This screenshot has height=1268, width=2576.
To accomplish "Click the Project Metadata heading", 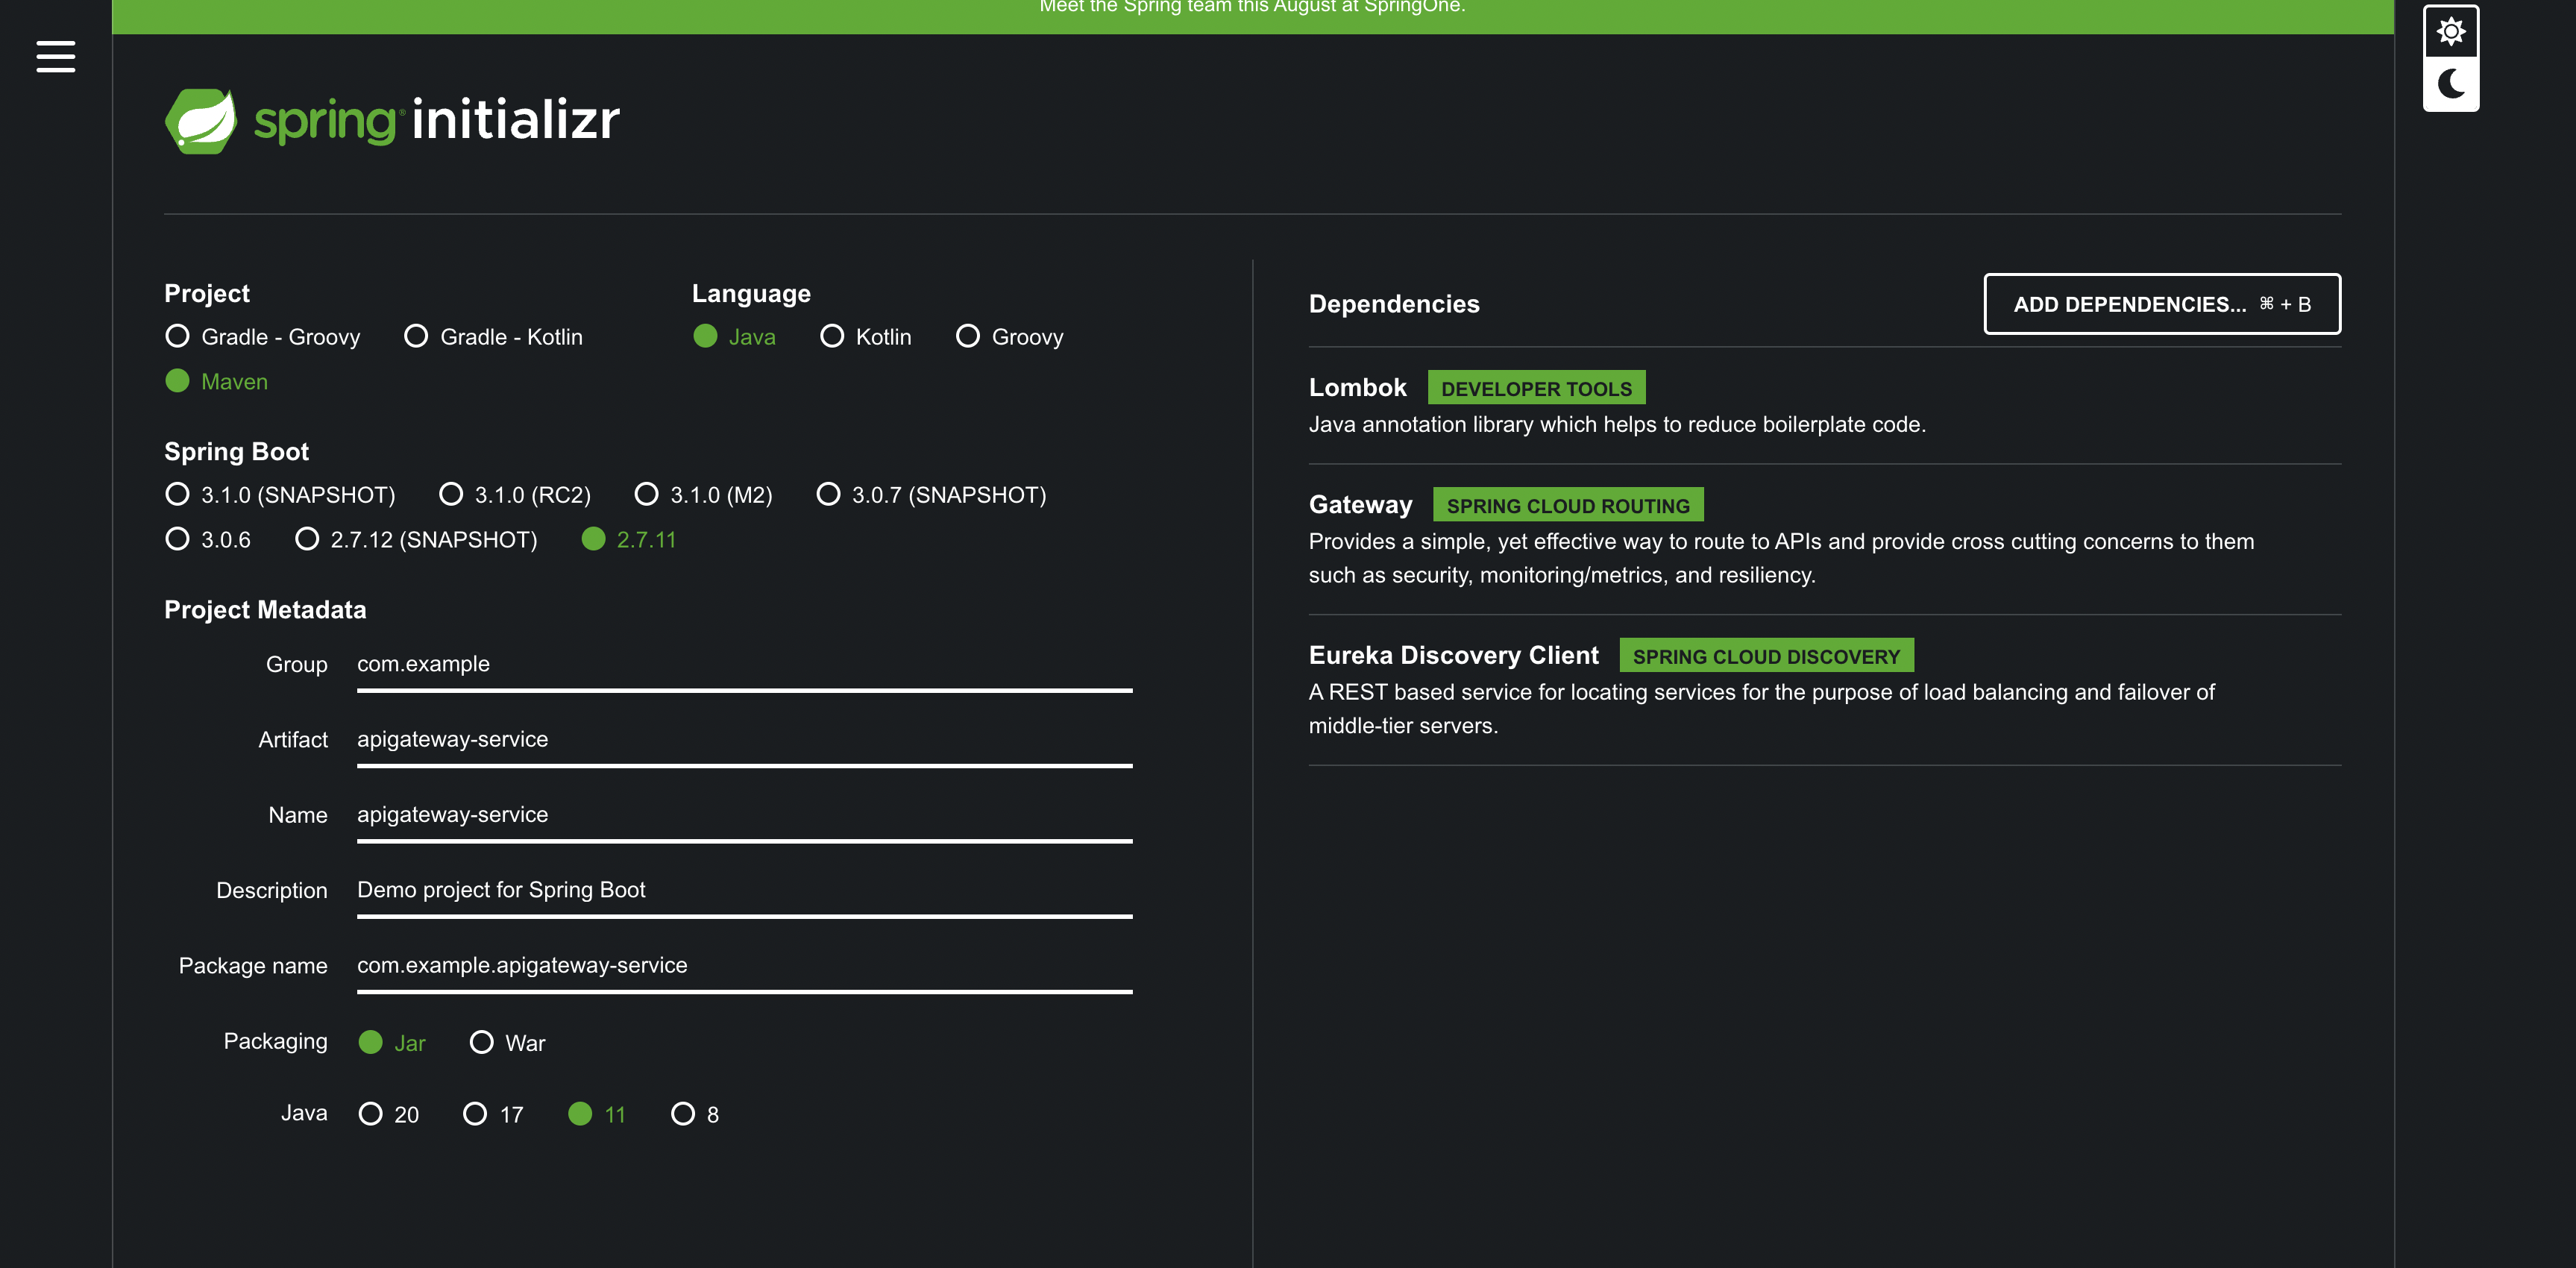I will (265, 610).
